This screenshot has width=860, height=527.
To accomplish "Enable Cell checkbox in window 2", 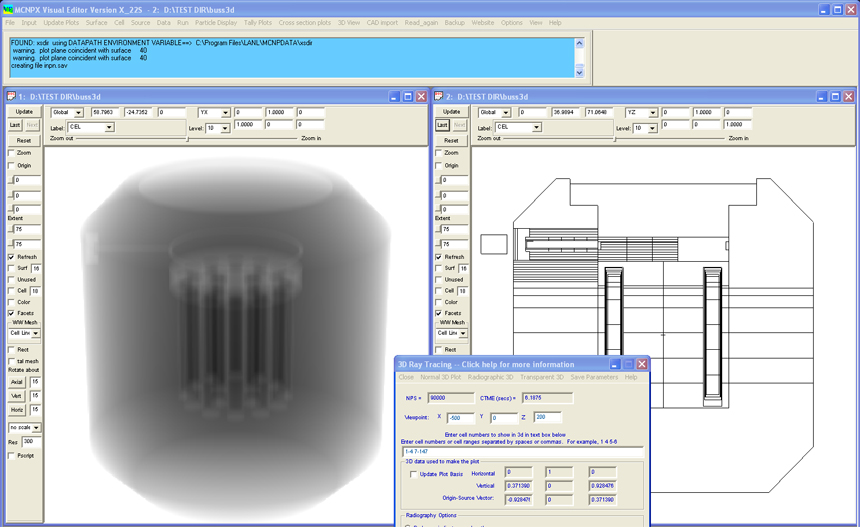I will [439, 291].
